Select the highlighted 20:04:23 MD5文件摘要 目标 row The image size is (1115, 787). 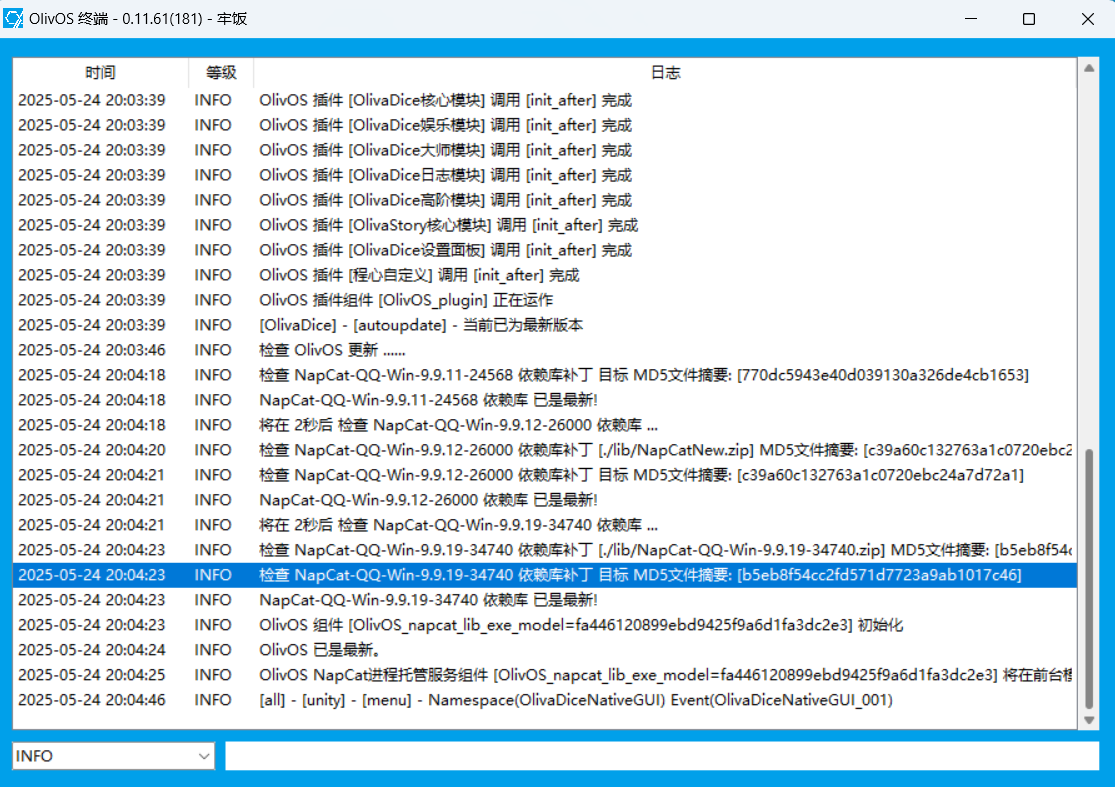click(640, 575)
